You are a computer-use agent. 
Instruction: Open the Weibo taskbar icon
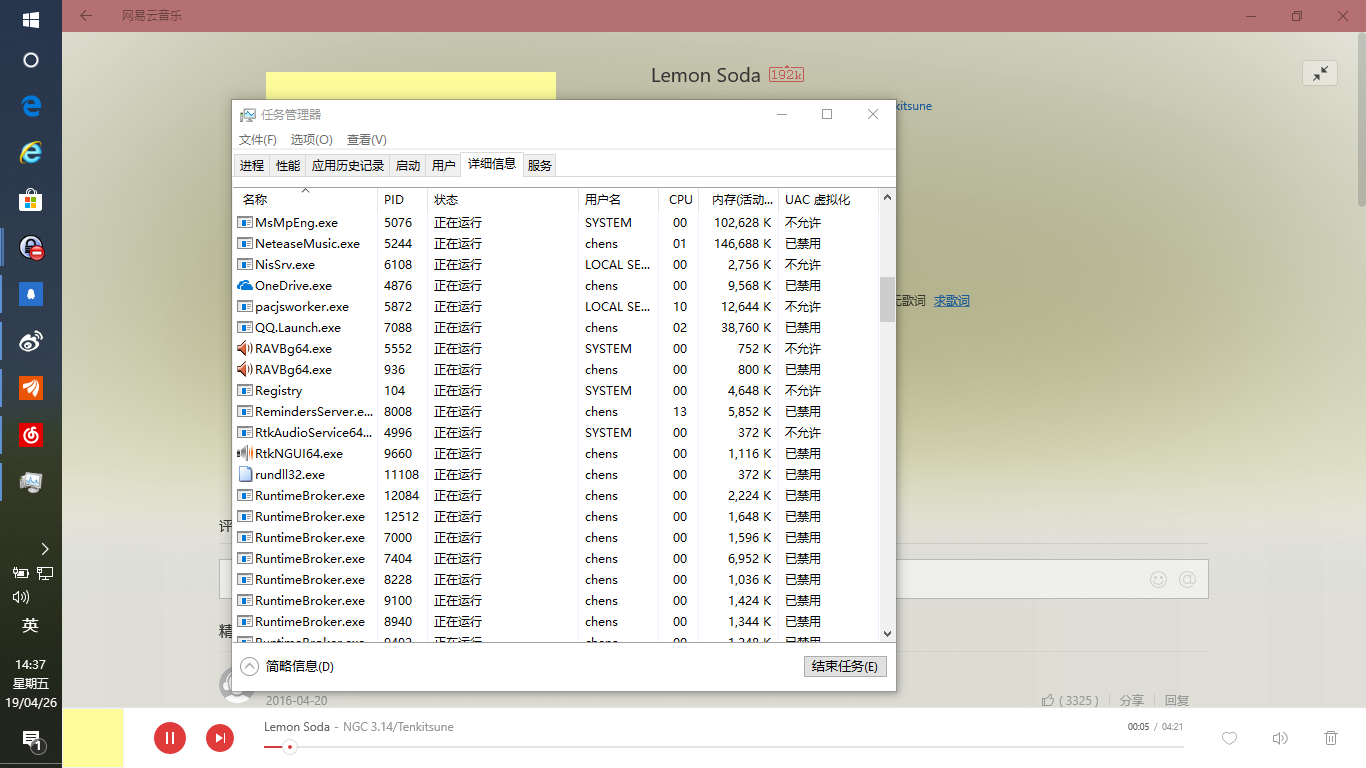30,341
